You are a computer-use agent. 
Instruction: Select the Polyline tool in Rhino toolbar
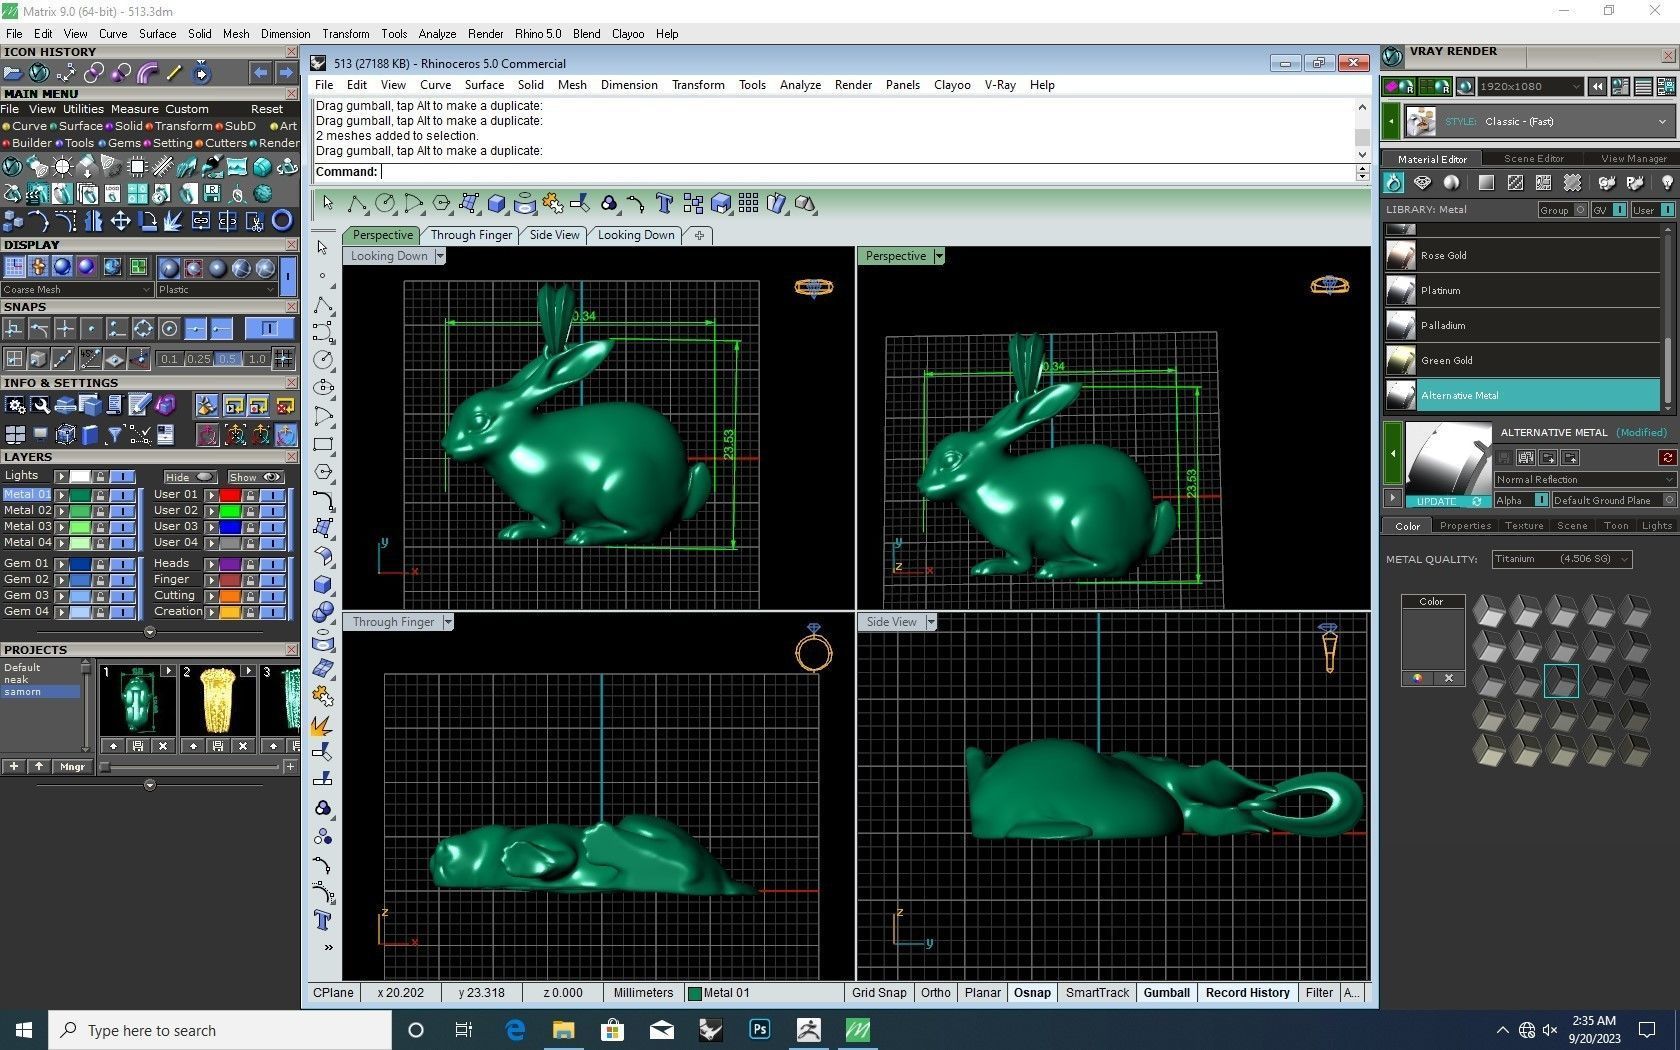tap(356, 204)
